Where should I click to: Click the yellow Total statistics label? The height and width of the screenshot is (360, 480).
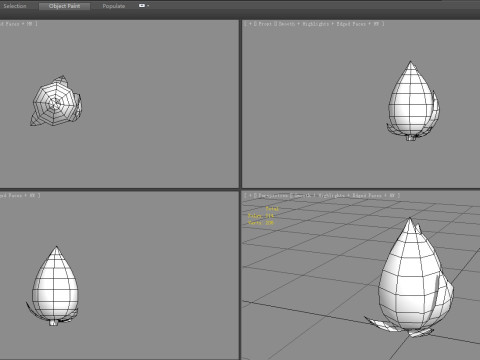272,209
